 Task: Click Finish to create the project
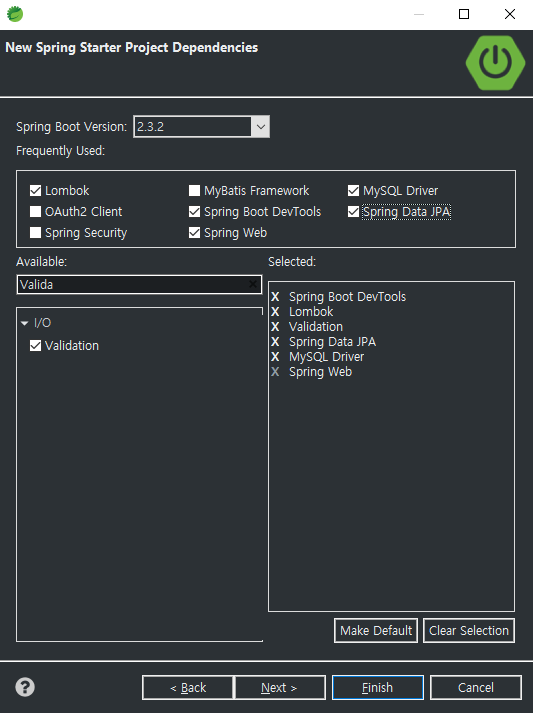tap(377, 687)
